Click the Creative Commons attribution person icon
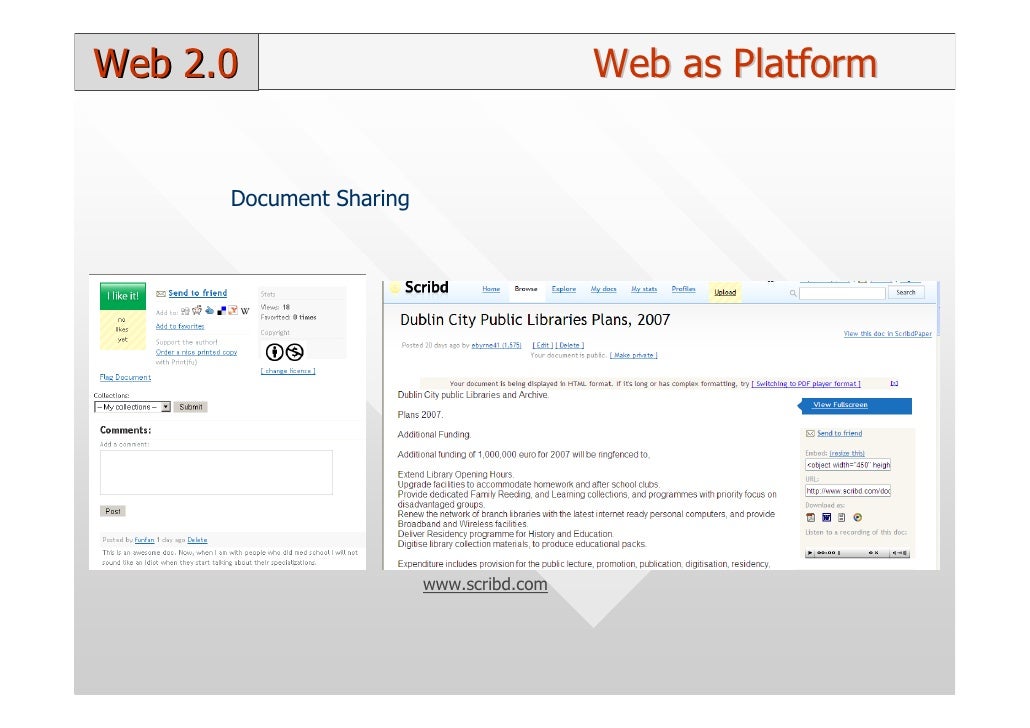This screenshot has height=728, width=1030. click(275, 352)
